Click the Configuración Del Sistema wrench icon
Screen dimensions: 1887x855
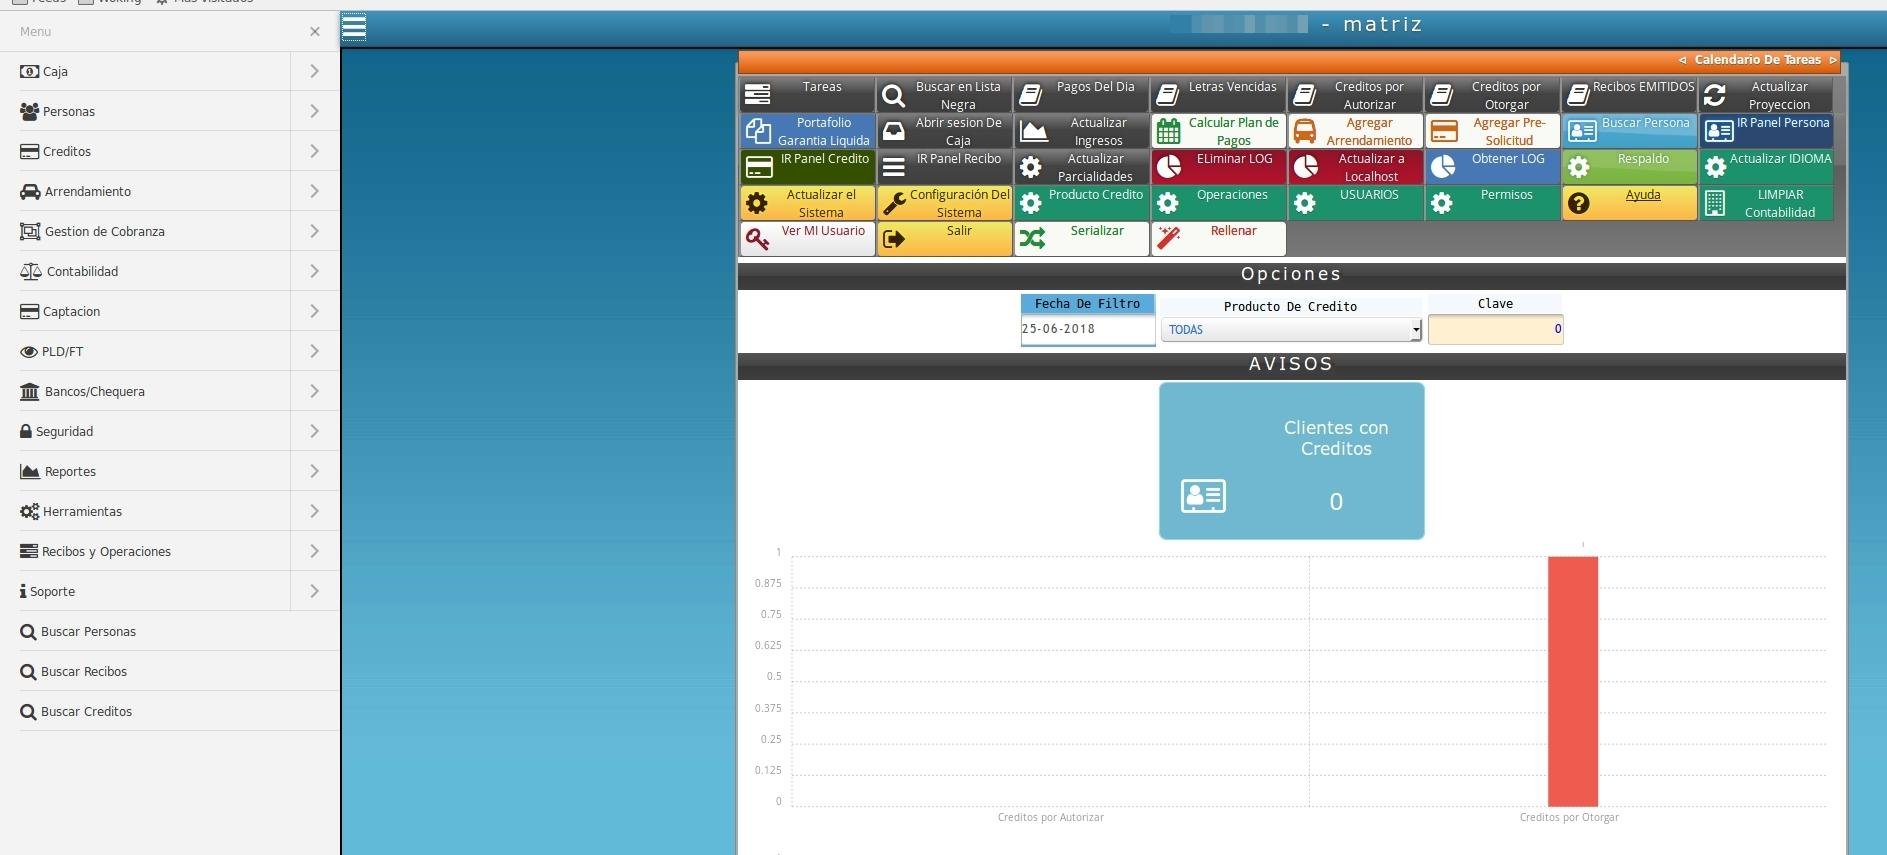tap(894, 203)
